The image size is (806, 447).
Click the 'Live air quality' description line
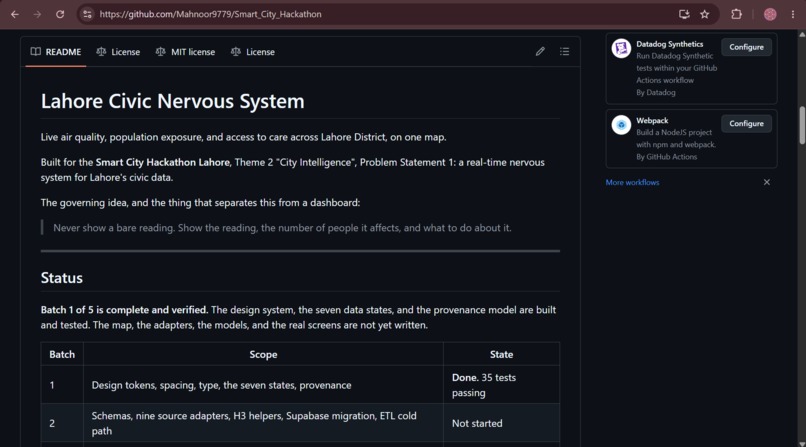click(x=244, y=137)
